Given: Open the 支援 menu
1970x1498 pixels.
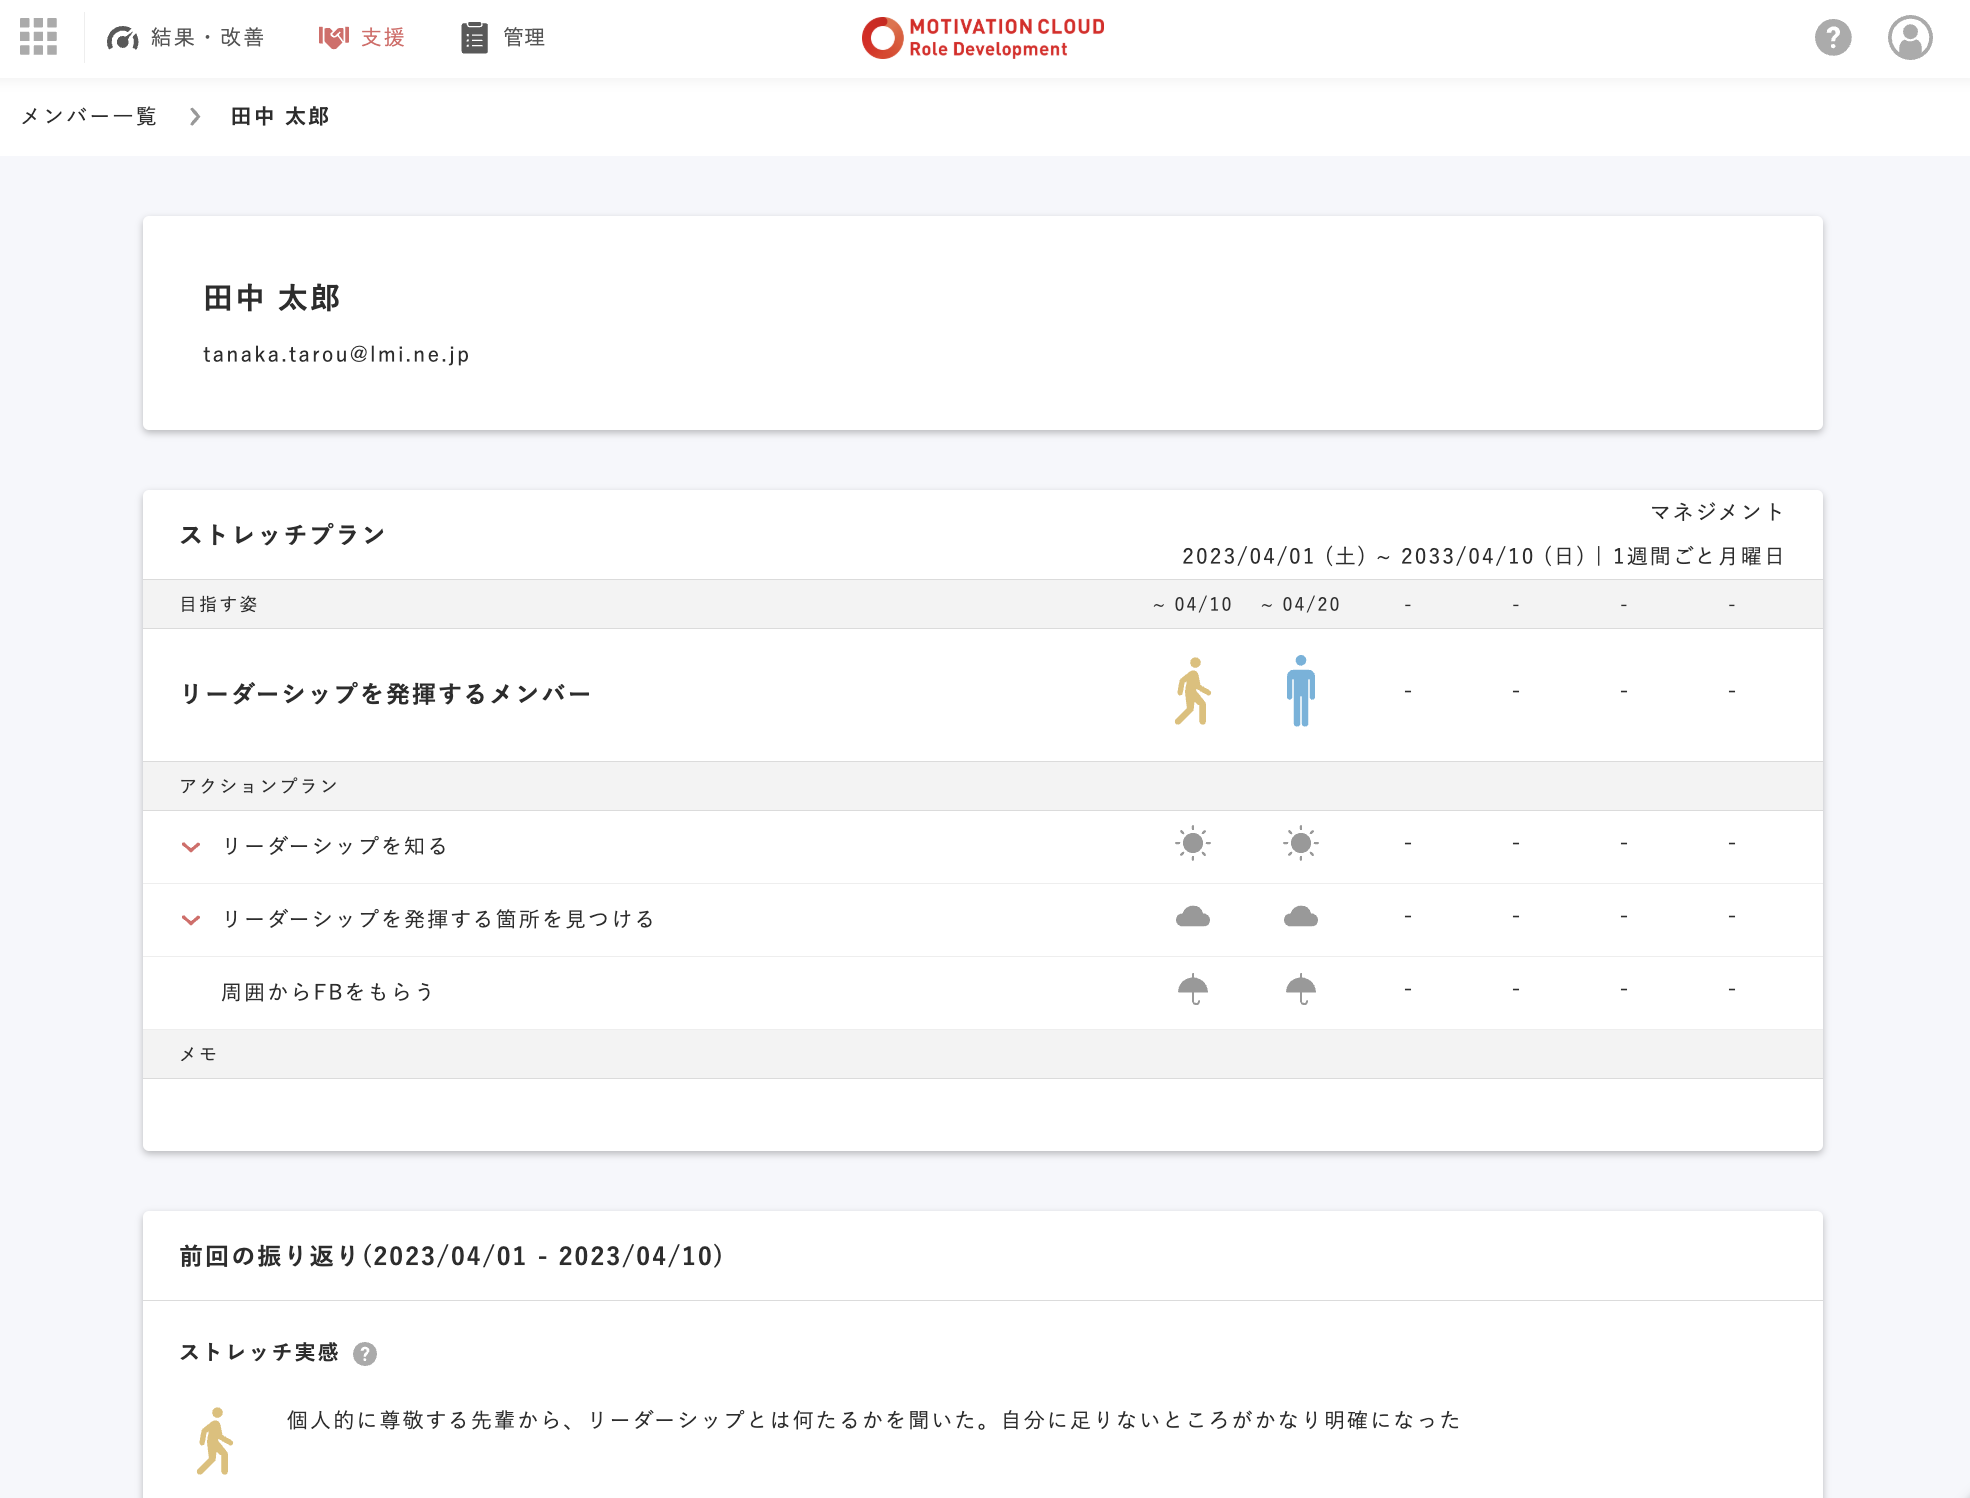Looking at the screenshot, I should (x=362, y=38).
